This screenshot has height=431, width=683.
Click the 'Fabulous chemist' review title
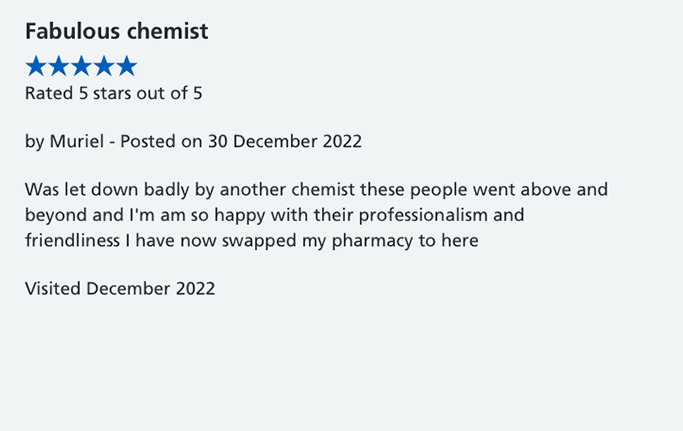pyautogui.click(x=116, y=31)
